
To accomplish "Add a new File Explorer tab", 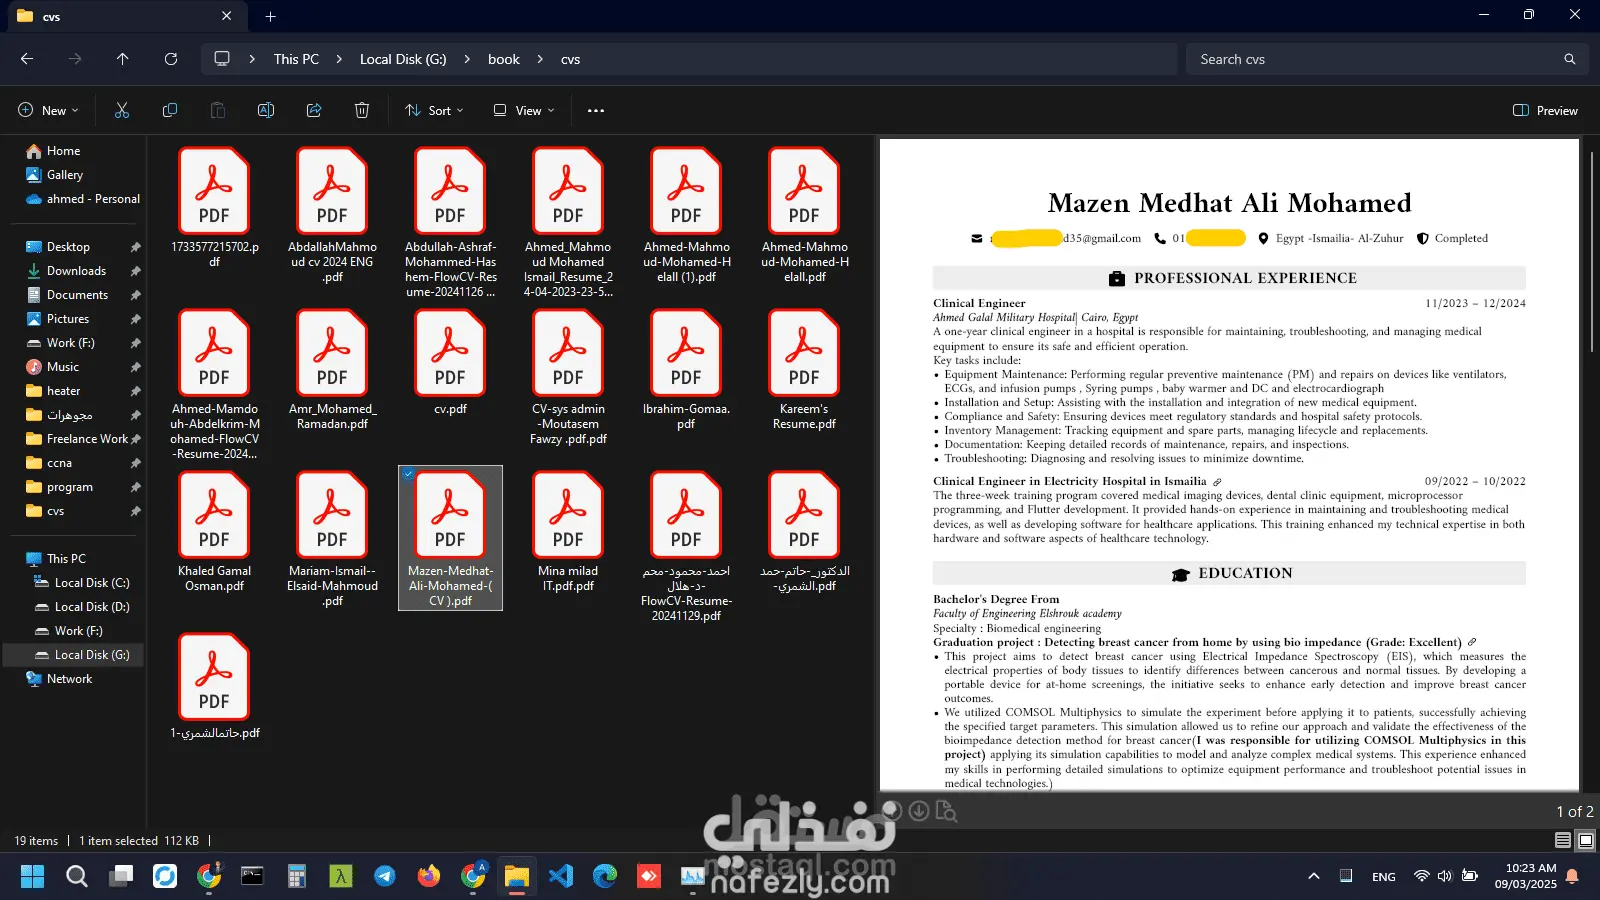I will point(270,16).
